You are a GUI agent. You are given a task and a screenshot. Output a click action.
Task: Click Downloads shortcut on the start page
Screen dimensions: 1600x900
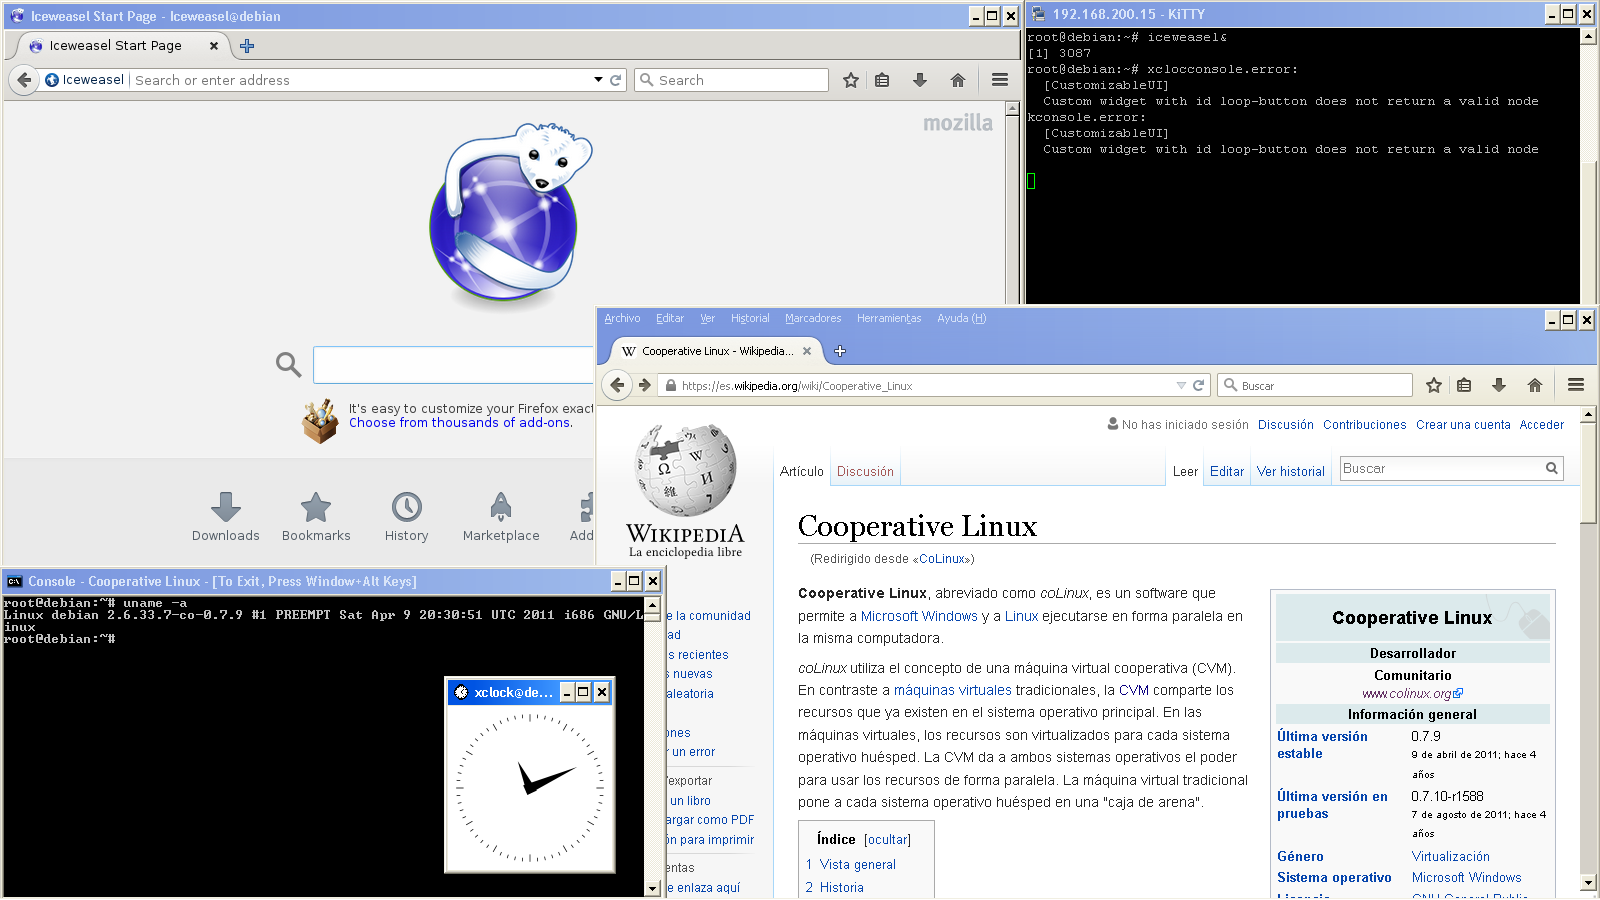(226, 517)
